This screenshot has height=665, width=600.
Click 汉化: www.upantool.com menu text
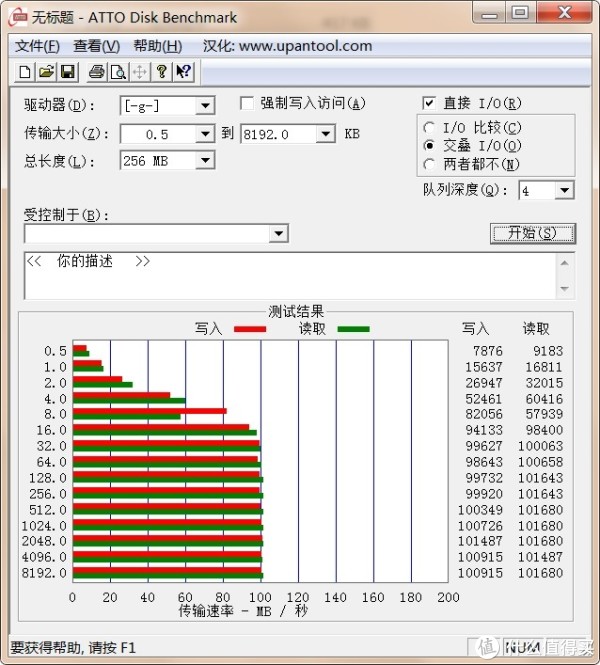(287, 46)
